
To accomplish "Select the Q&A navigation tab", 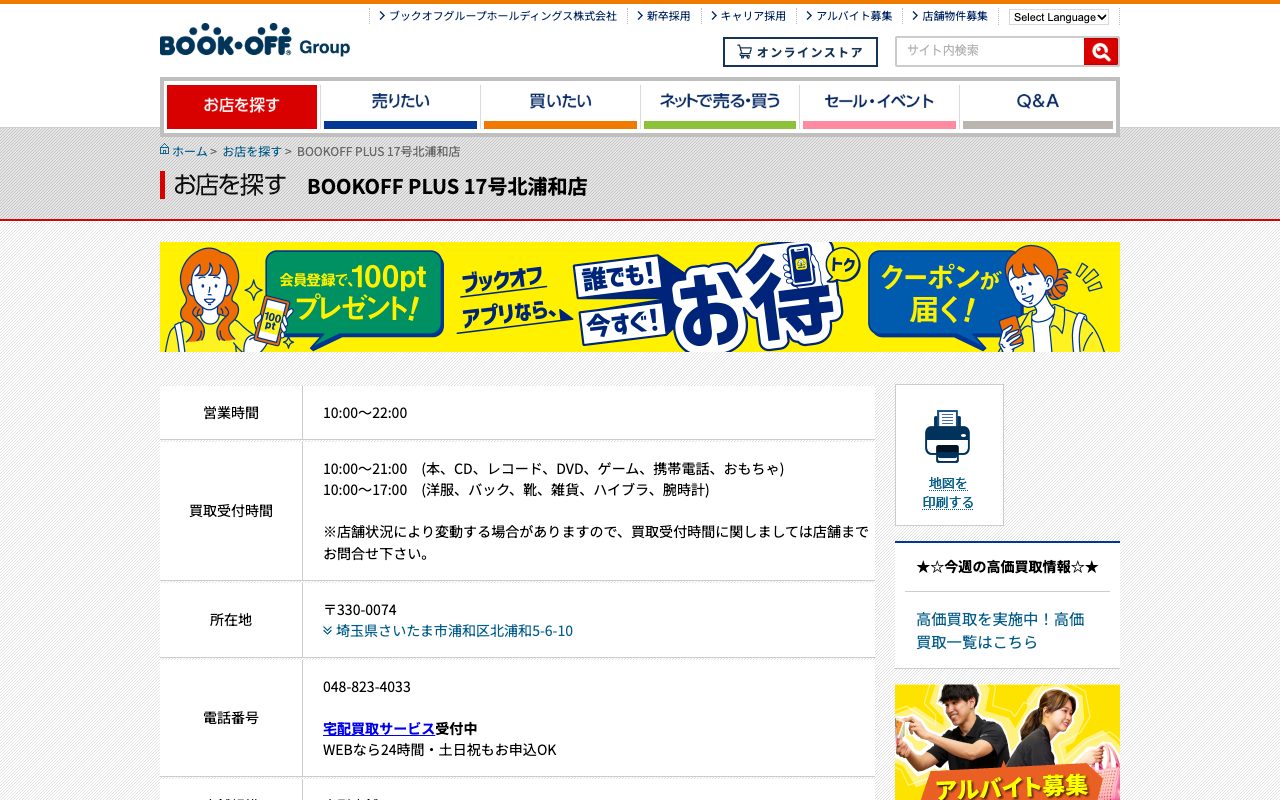I will 1038,106.
